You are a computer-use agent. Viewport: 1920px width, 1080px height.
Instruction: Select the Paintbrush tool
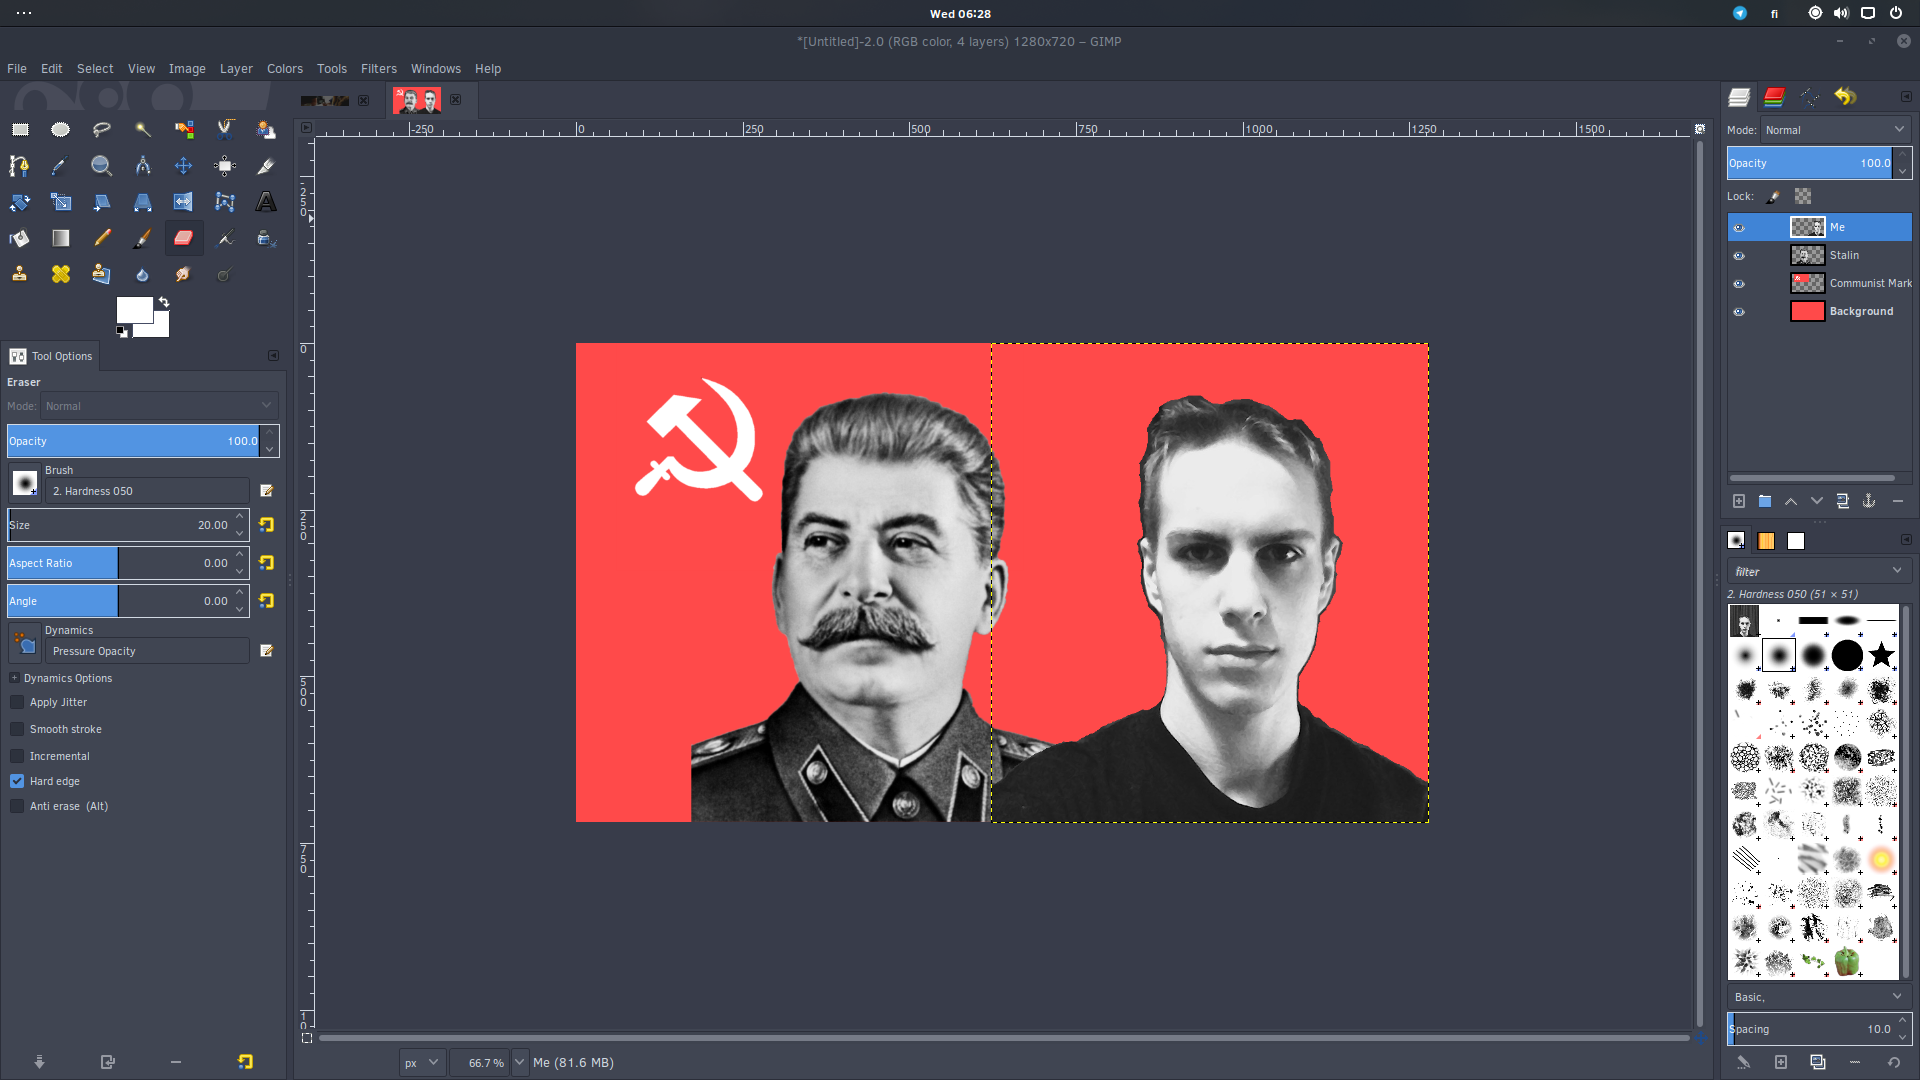(x=143, y=238)
